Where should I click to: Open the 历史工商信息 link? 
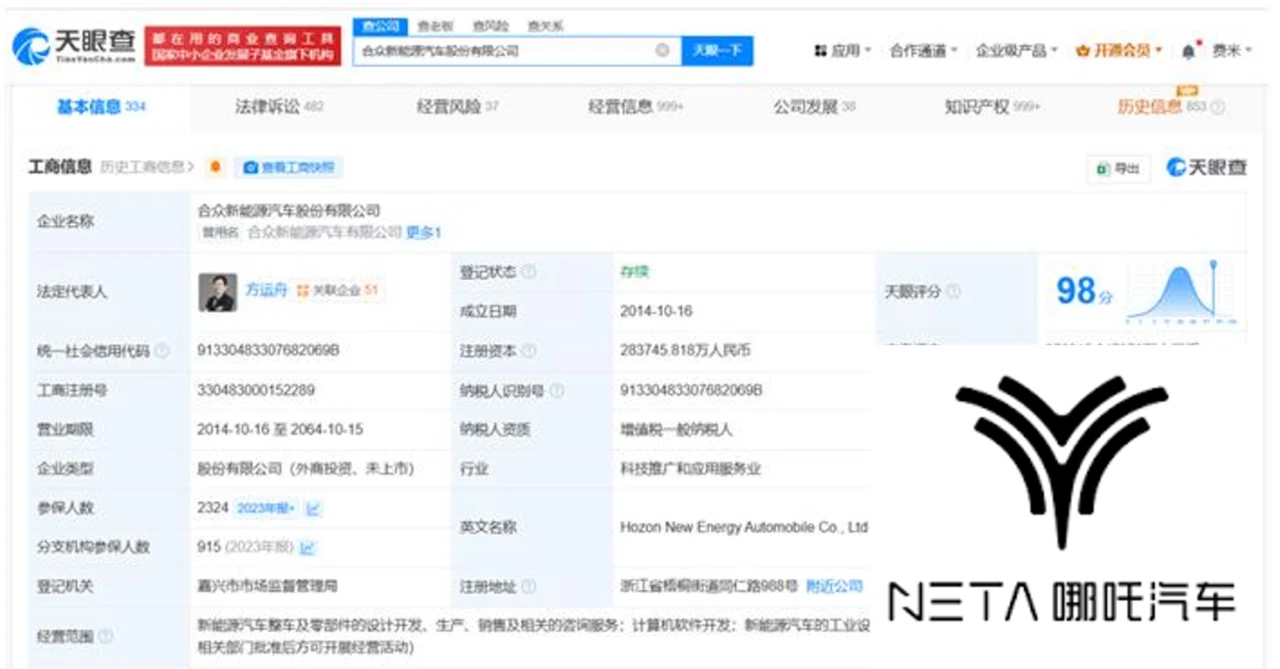[147, 167]
